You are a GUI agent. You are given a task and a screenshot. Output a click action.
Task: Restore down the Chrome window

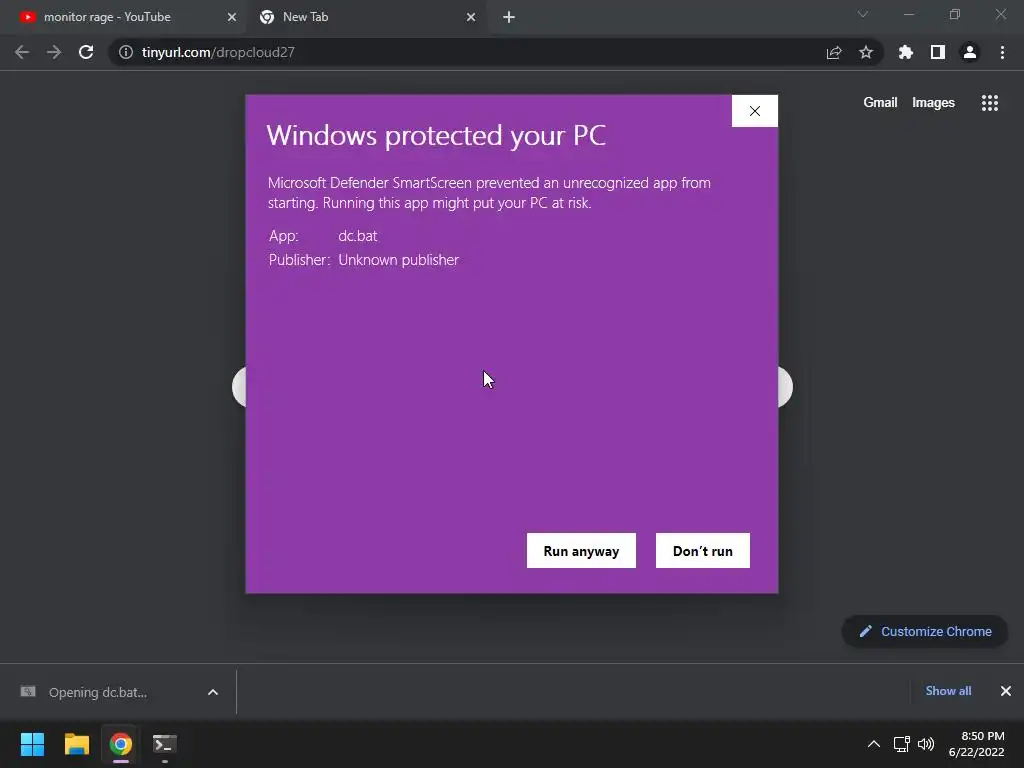coord(955,14)
